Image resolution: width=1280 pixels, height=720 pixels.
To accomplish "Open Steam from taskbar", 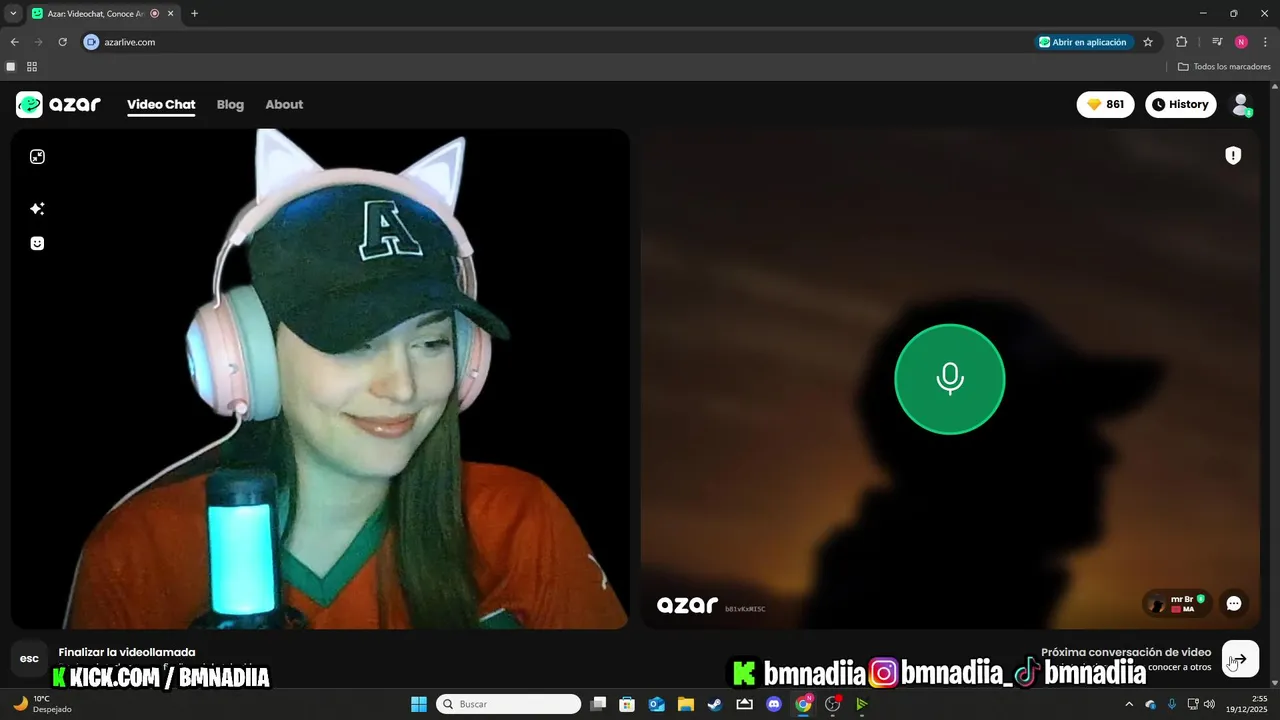I will click(715, 704).
